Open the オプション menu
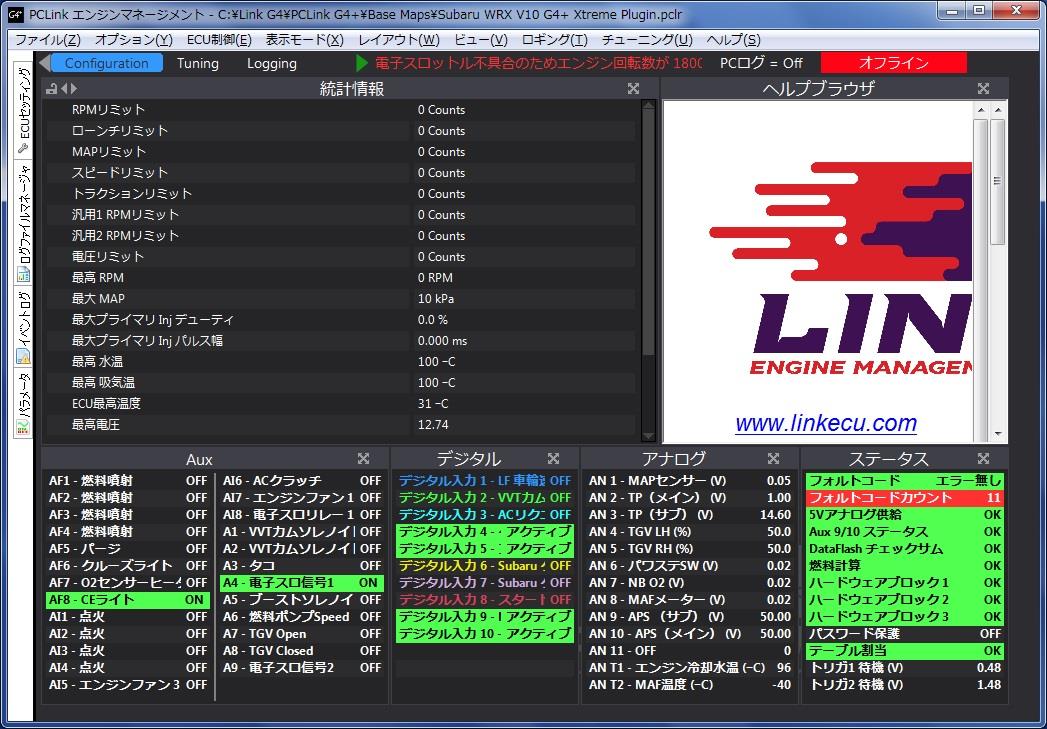This screenshot has width=1047, height=729. (134, 40)
